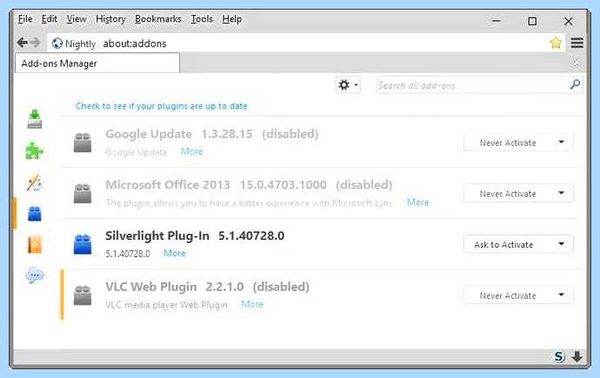The image size is (600, 378).
Task: Open the Tools menu
Action: pos(202,19)
